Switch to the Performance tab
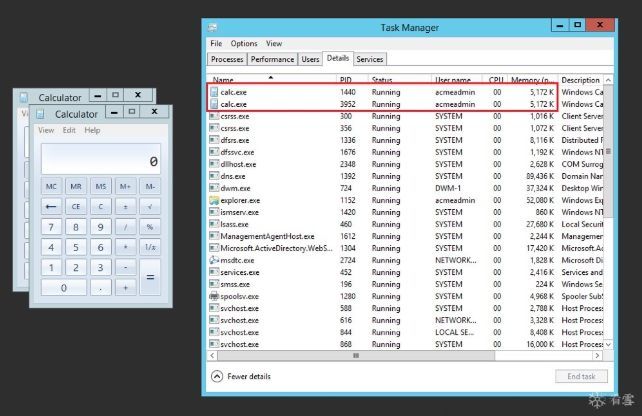Image resolution: width=642 pixels, height=416 pixels. coord(272,59)
